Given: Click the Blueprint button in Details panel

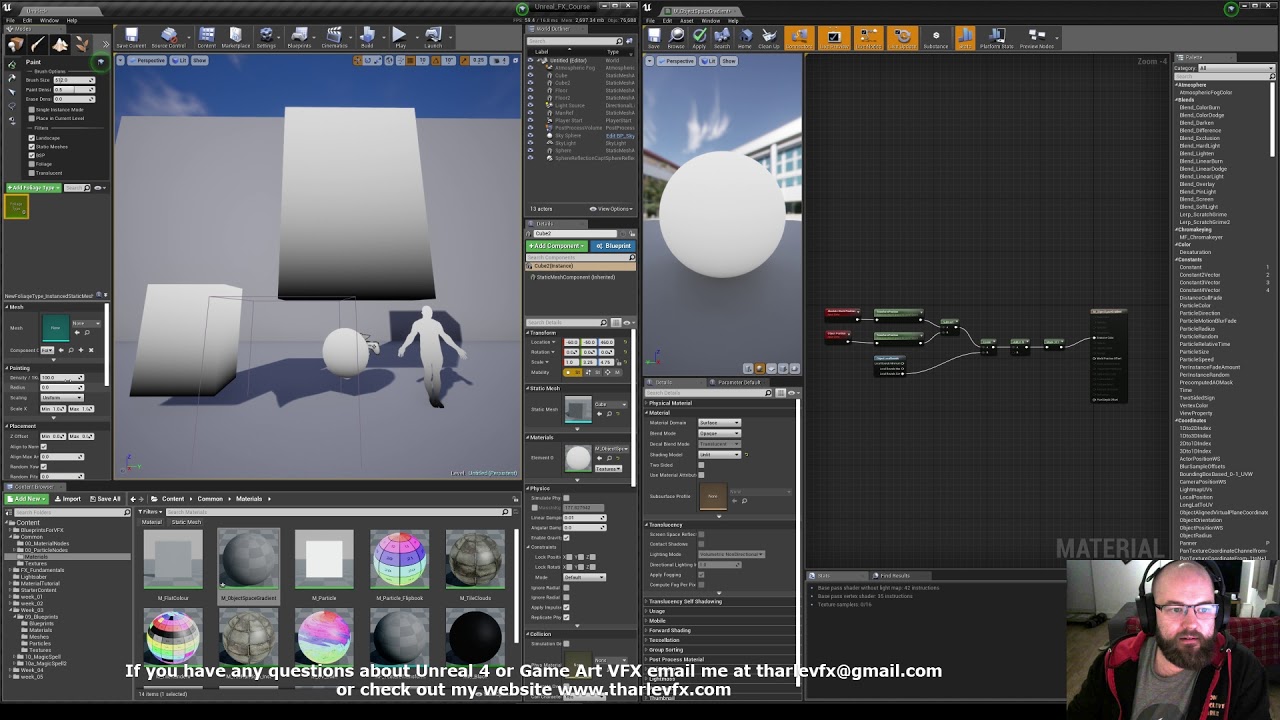Looking at the screenshot, I should point(612,246).
